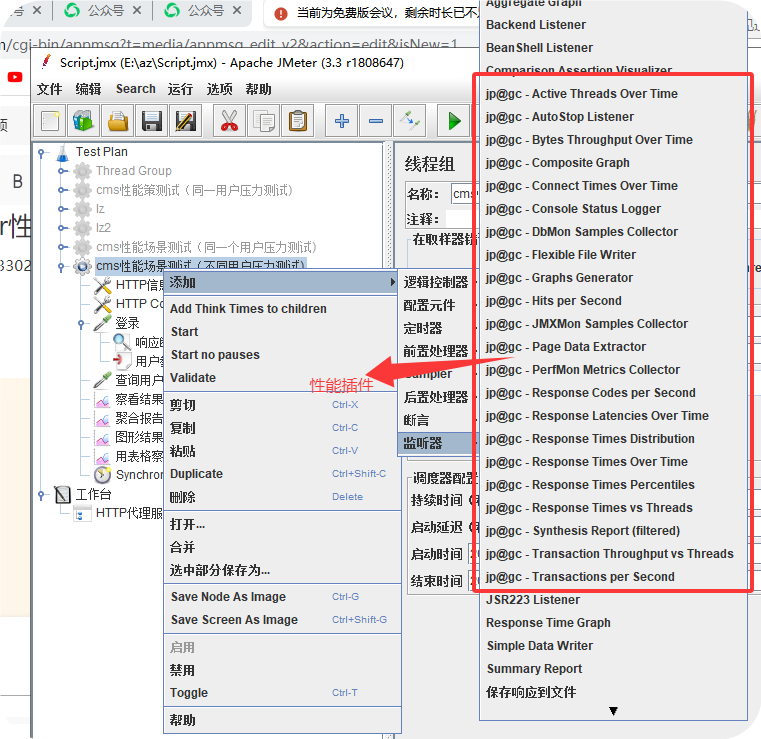Expand the lz2 tree node

(x=61, y=228)
